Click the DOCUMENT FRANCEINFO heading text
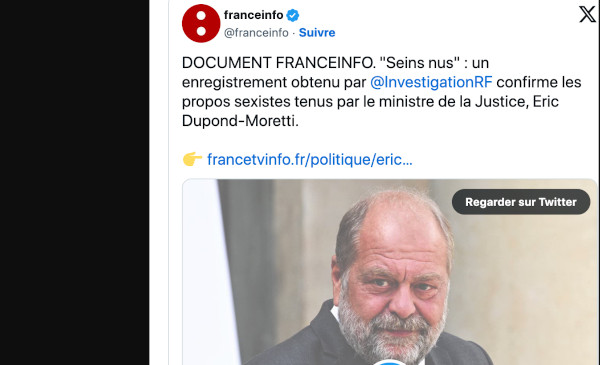Image resolution: width=600 pixels, height=365 pixels. pos(279,63)
